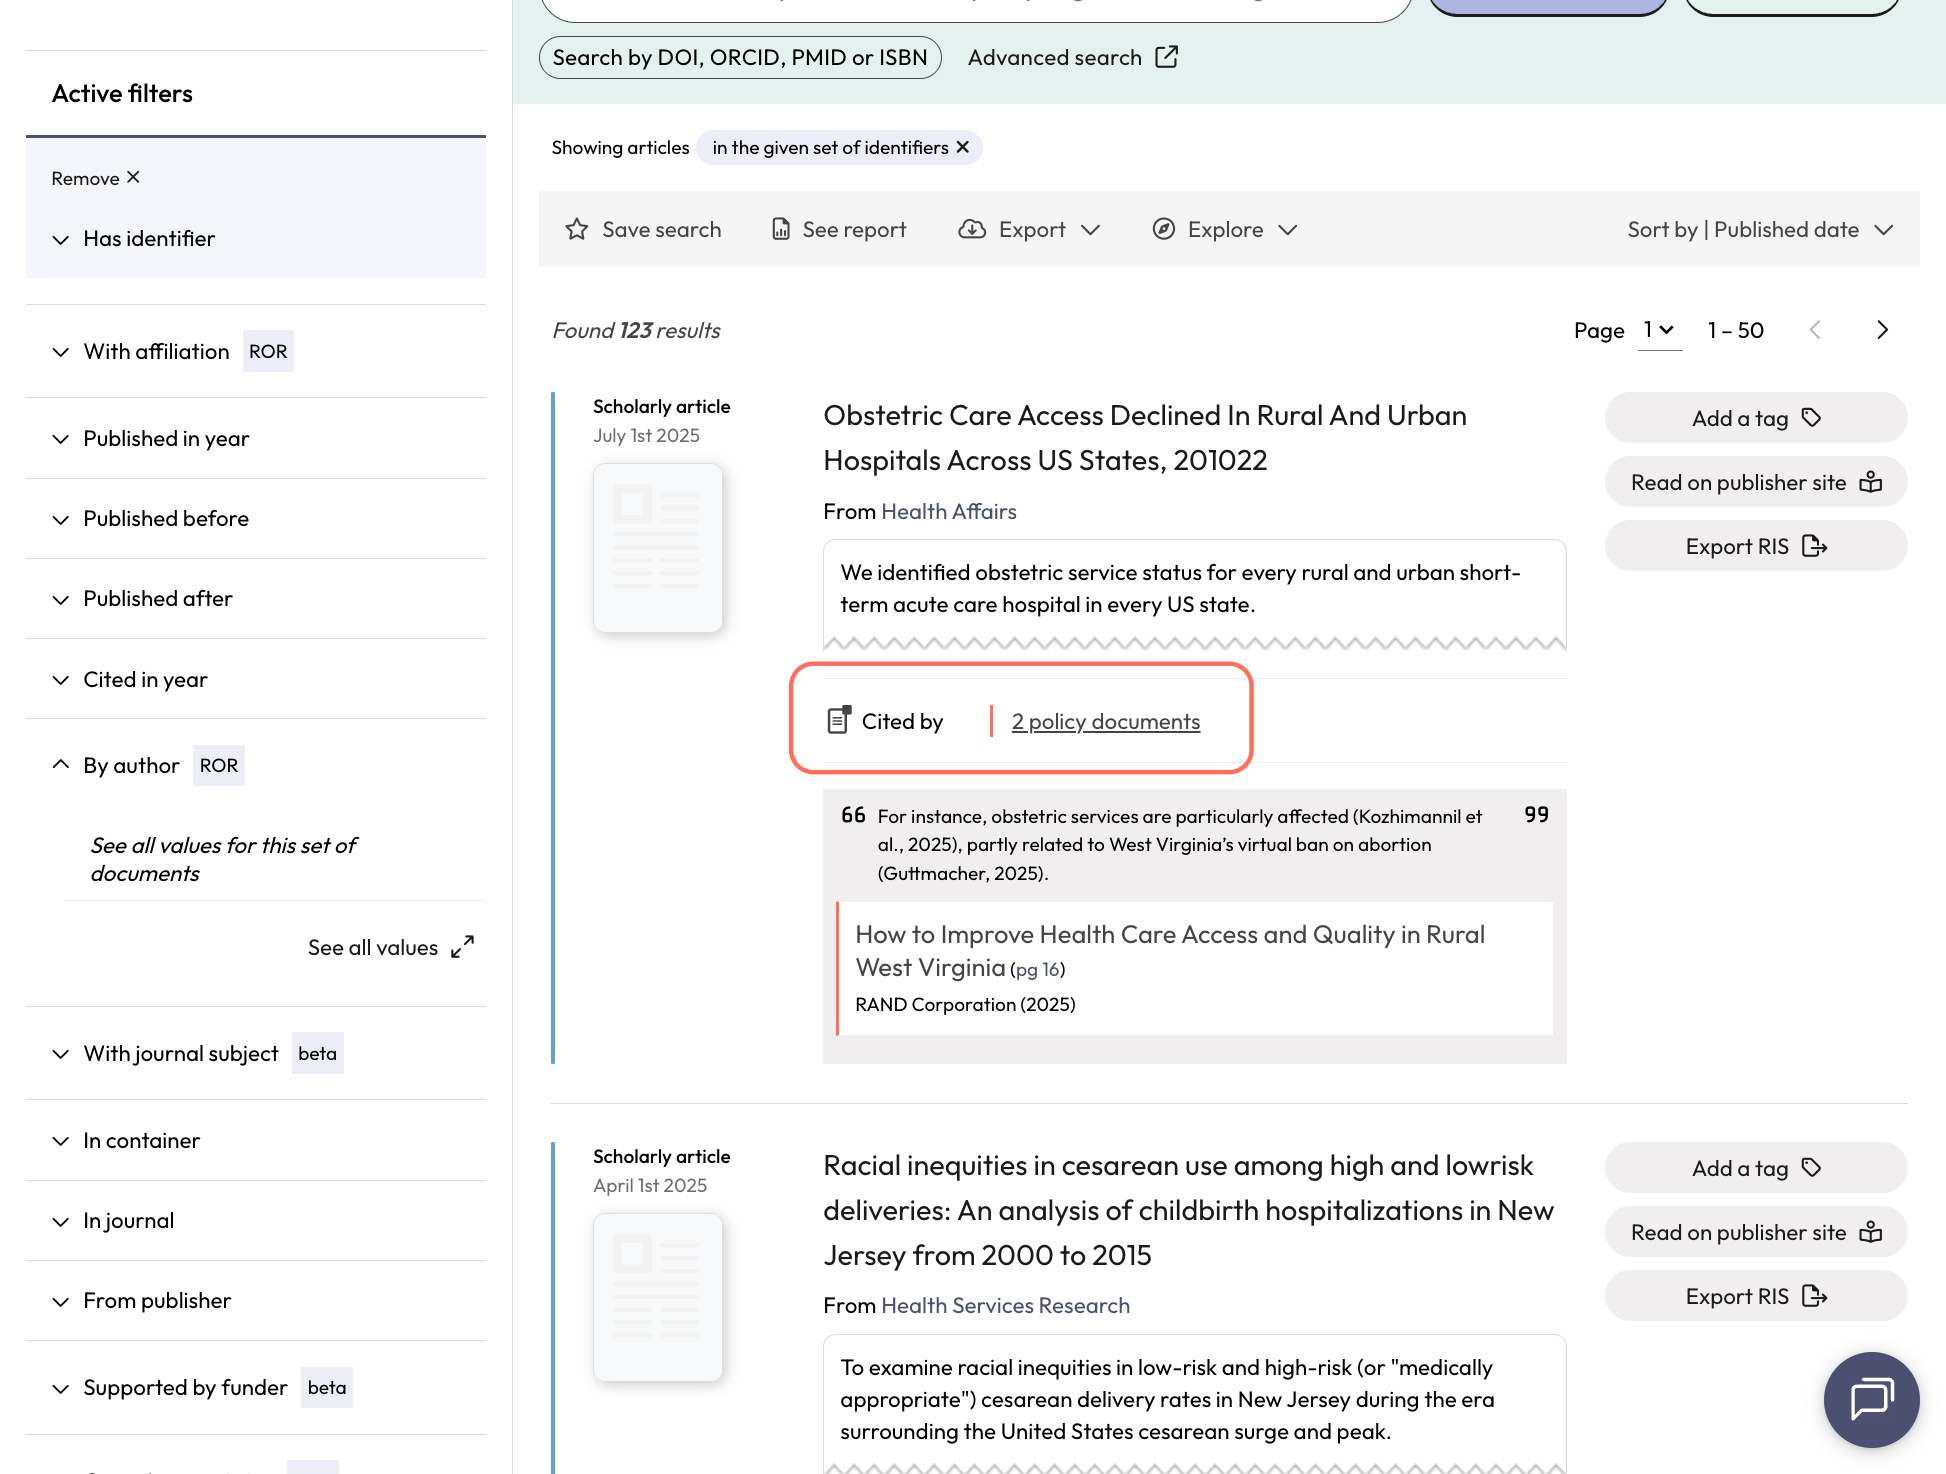This screenshot has height=1474, width=1946.
Task: Add a tag to the Obstetric Care article
Action: coord(1756,418)
